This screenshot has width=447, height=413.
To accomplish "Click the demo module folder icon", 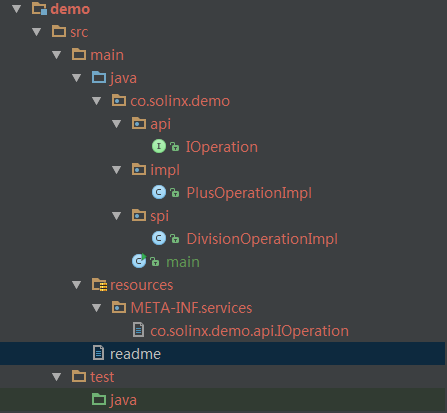I will click(x=39, y=9).
